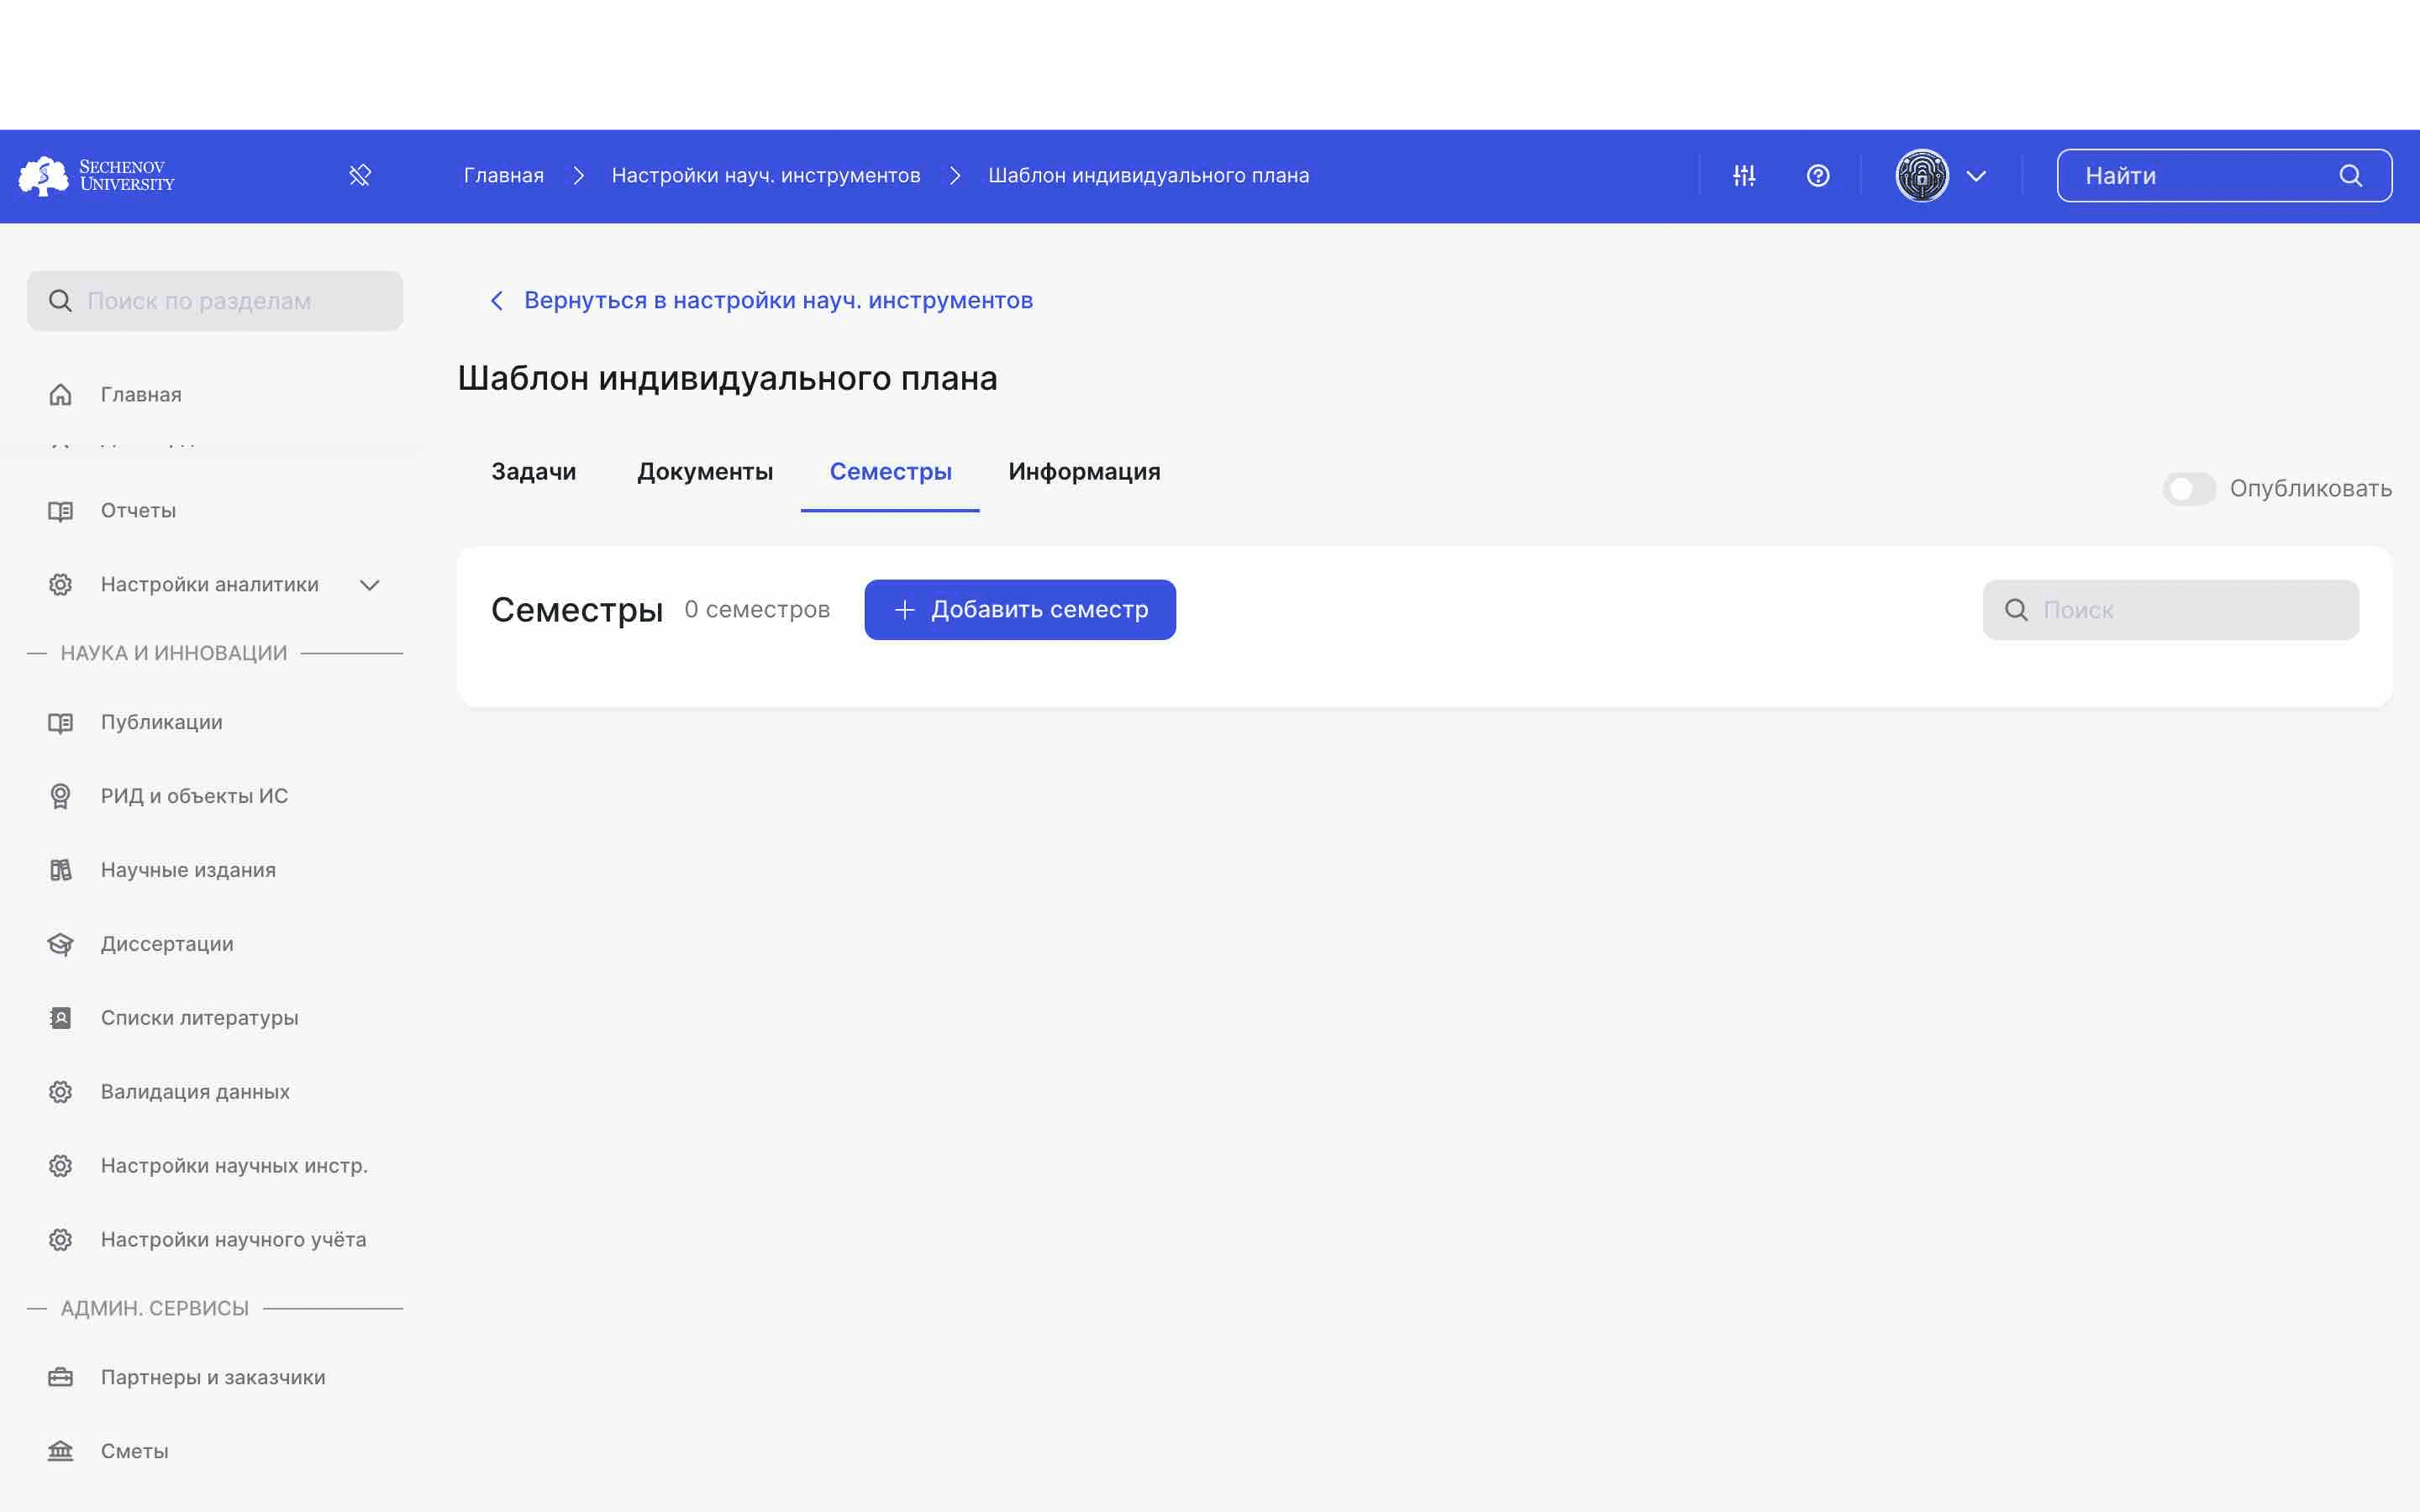
Task: Click the dissertations icon in sidebar
Action: click(59, 942)
